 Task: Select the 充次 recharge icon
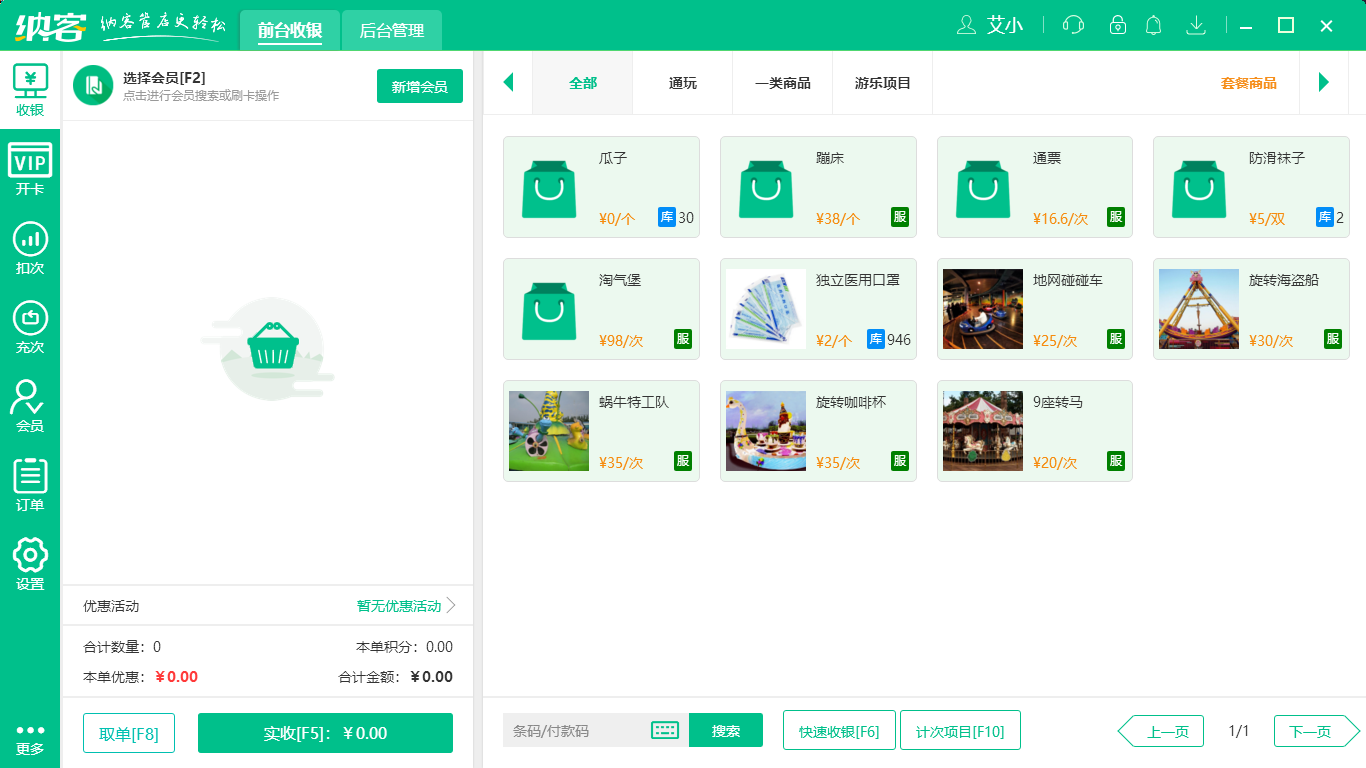29,322
